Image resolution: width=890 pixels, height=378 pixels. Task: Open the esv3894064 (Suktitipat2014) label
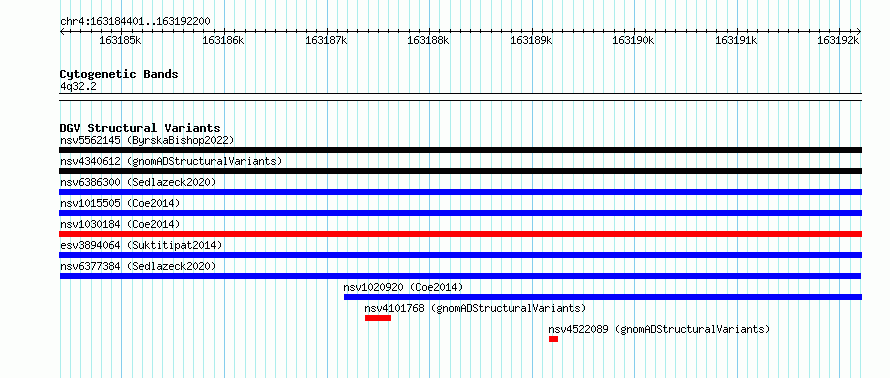point(141,245)
